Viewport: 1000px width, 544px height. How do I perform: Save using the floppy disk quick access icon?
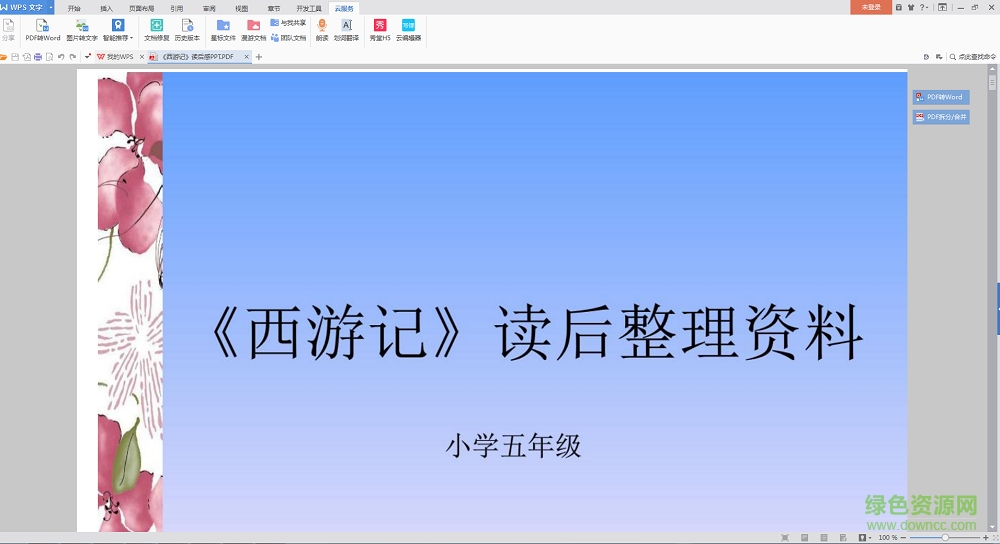15,57
